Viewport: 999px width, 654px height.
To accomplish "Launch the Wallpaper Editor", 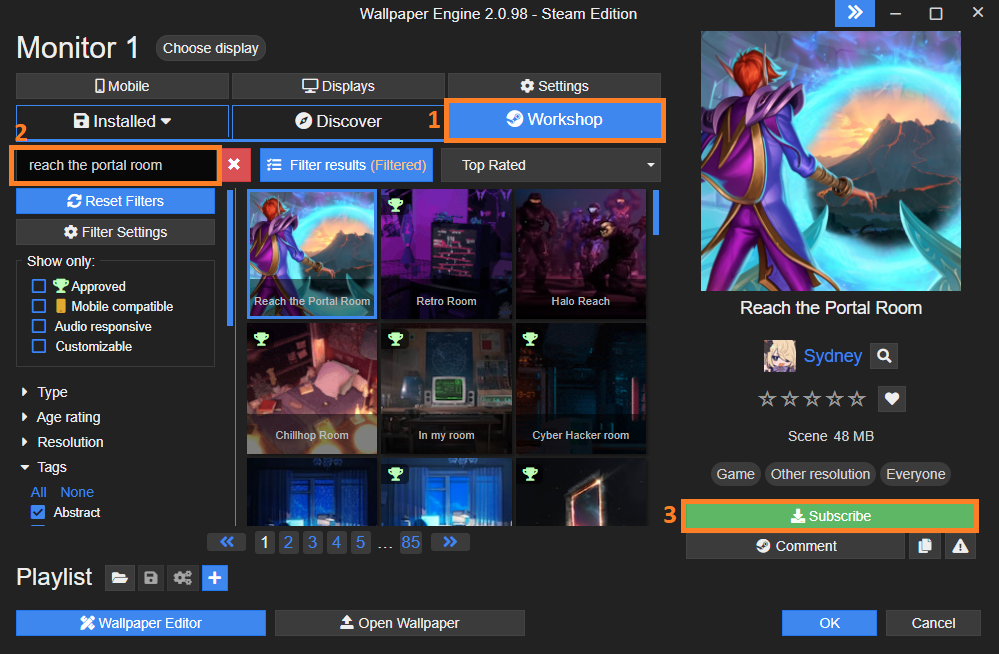I will click(x=141, y=623).
